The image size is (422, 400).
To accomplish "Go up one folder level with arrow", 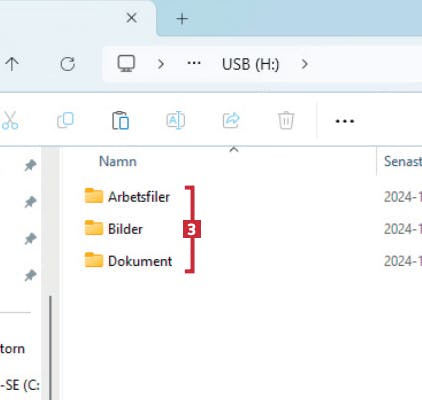I will (x=12, y=64).
